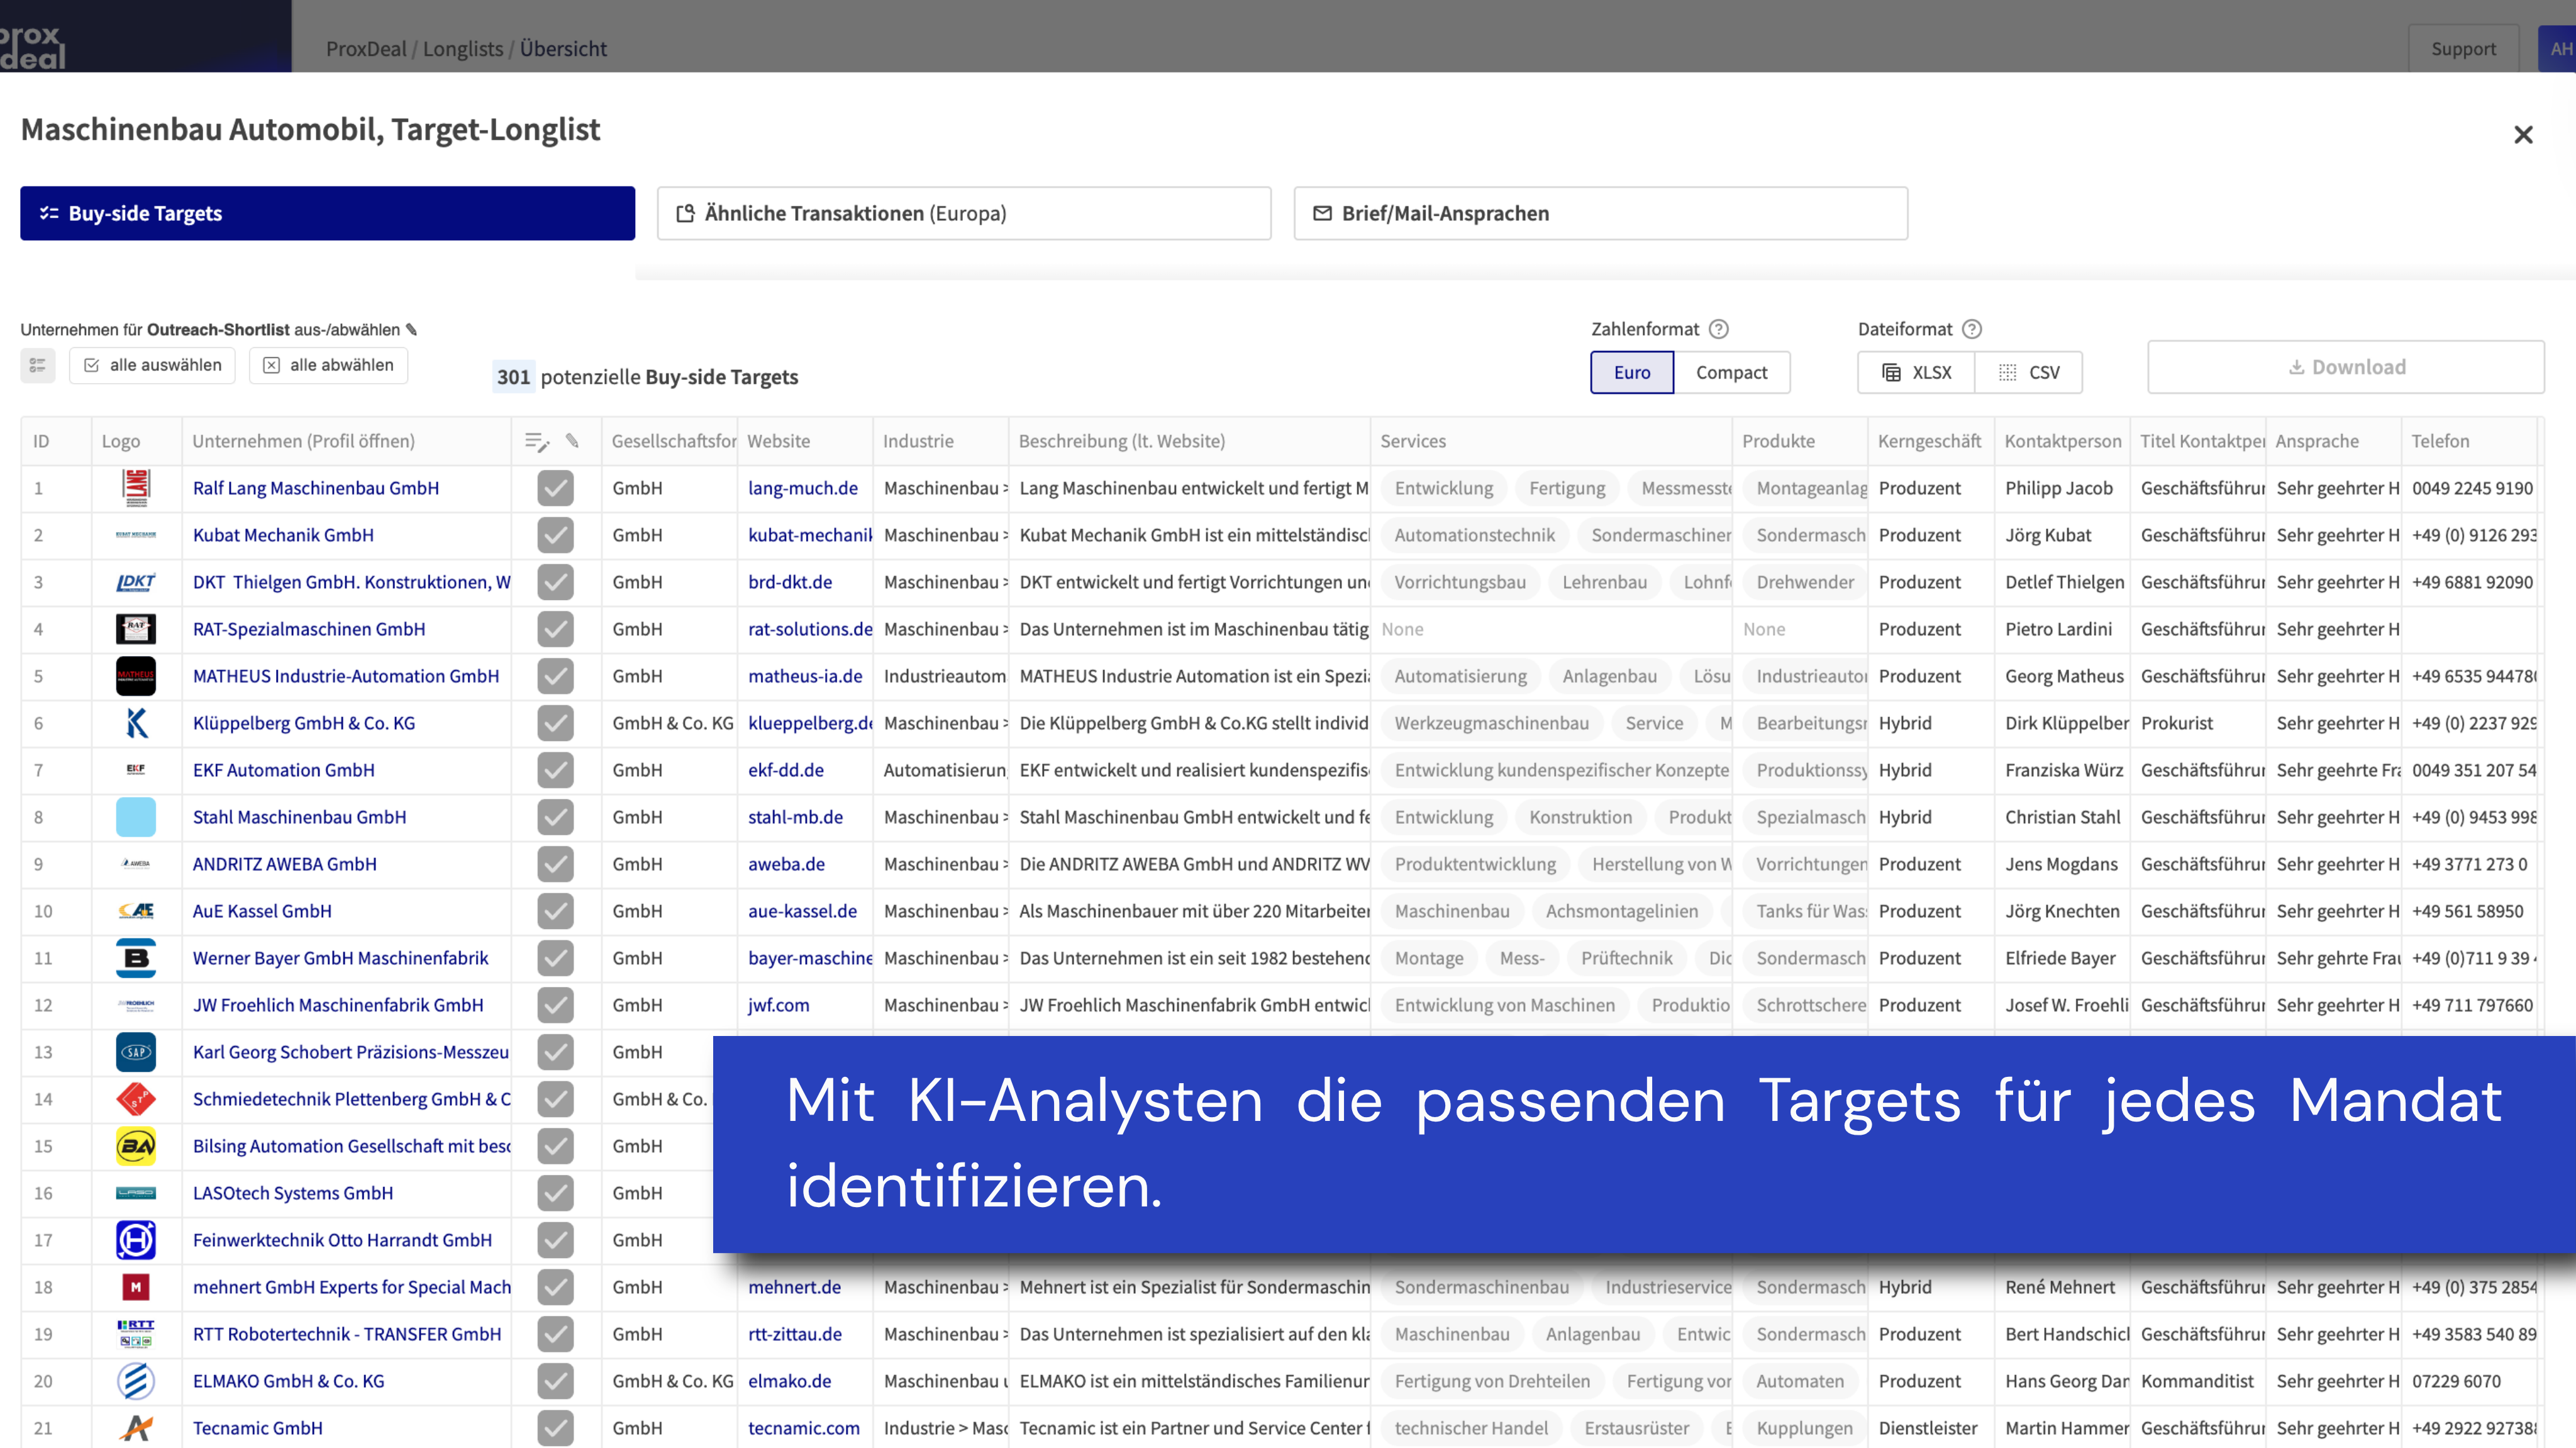Click the Bilsing Automation BA logo
This screenshot has width=2576, height=1448.
(x=136, y=1146)
